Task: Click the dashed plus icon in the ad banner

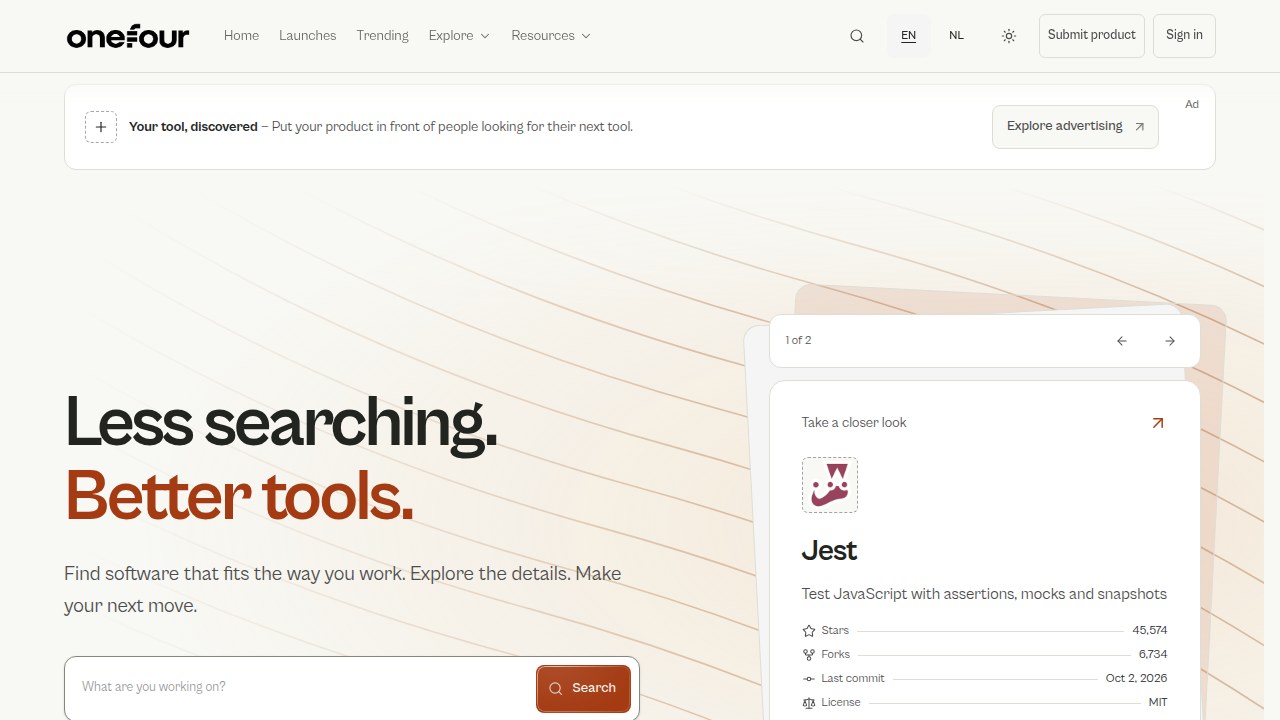Action: (x=101, y=127)
